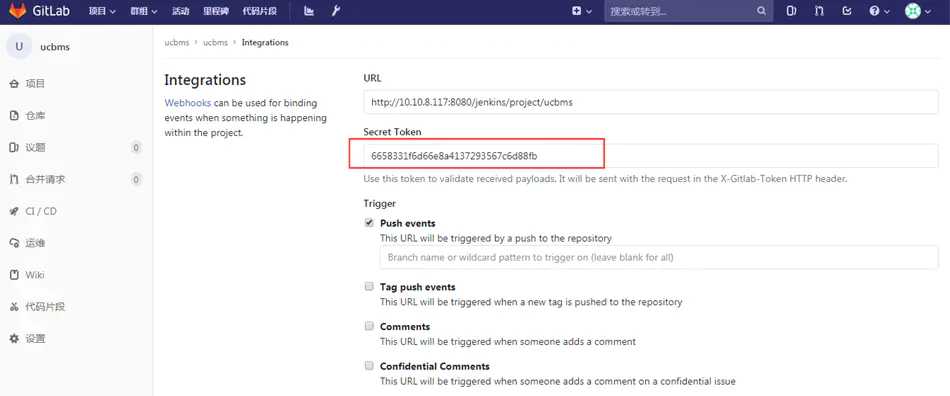Click the Integrations breadcrumb
This screenshot has height=396, width=950.
click(265, 42)
